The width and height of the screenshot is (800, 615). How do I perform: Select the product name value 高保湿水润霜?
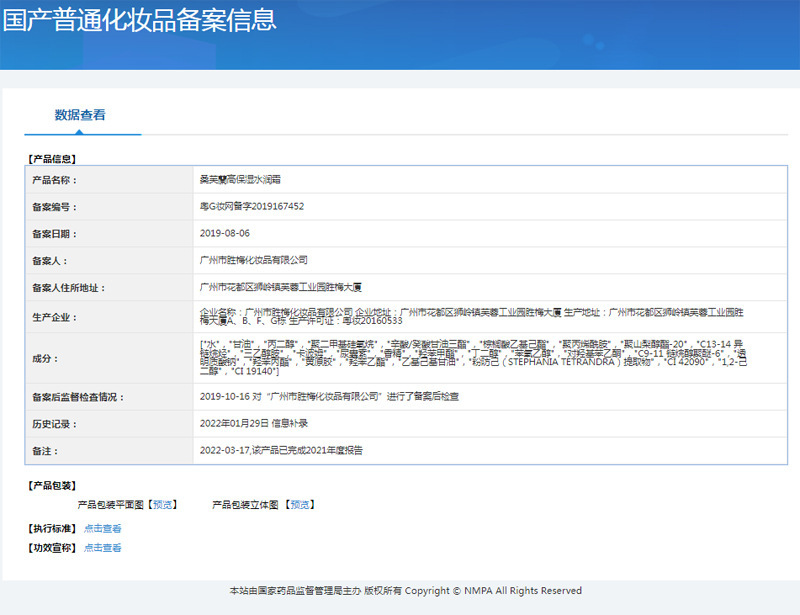coord(240,180)
